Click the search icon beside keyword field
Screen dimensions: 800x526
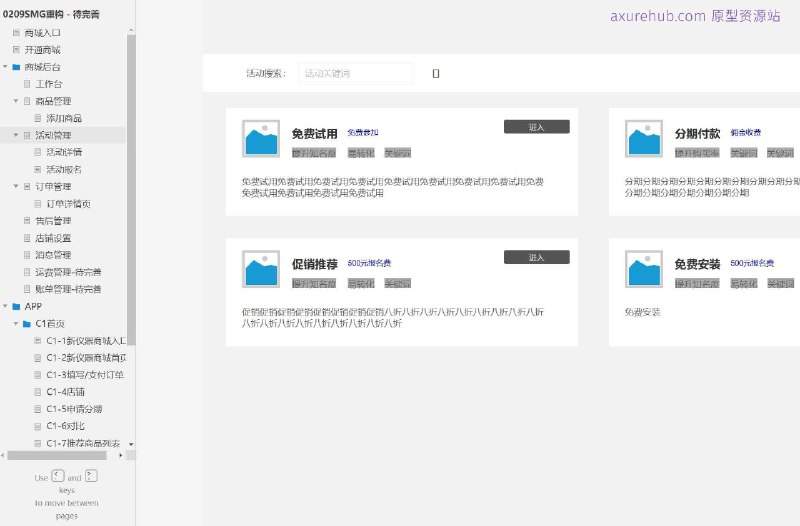coord(436,73)
